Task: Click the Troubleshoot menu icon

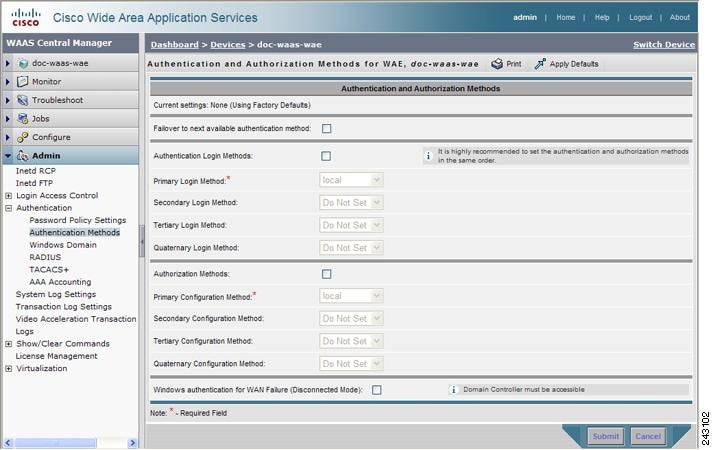Action: [x=22, y=100]
